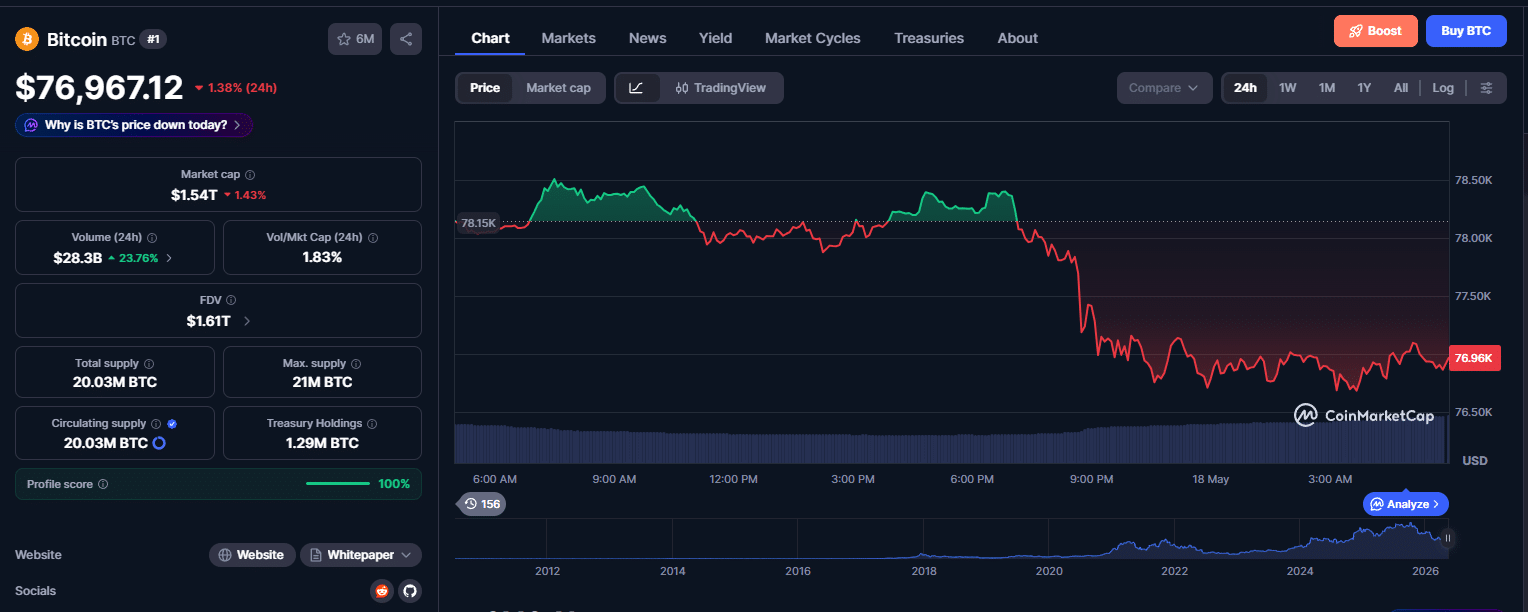This screenshot has height=612, width=1528.
Task: Click the pause handle on range navigator
Action: click(x=1447, y=538)
